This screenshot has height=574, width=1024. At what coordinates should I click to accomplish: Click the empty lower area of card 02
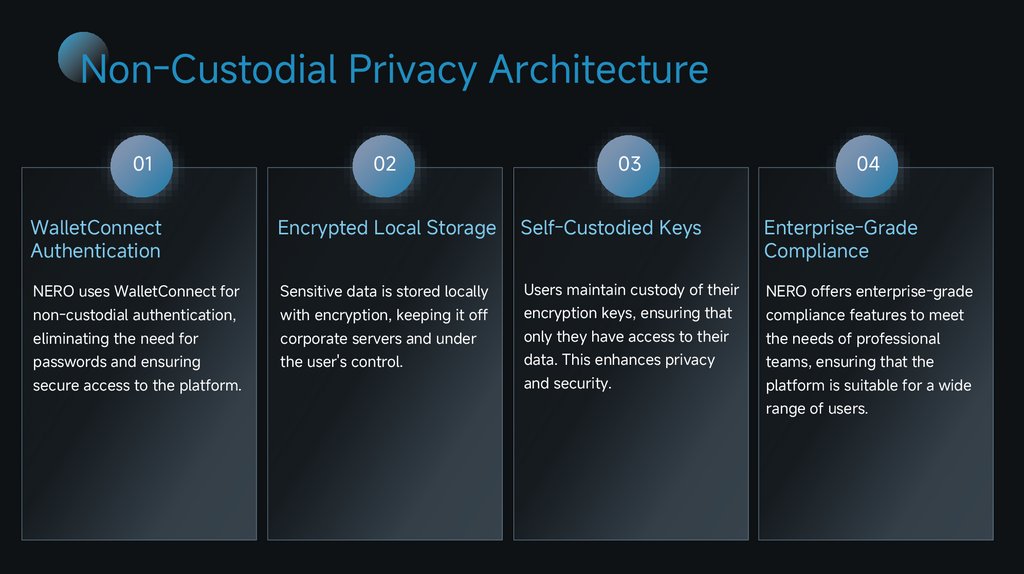click(384, 460)
